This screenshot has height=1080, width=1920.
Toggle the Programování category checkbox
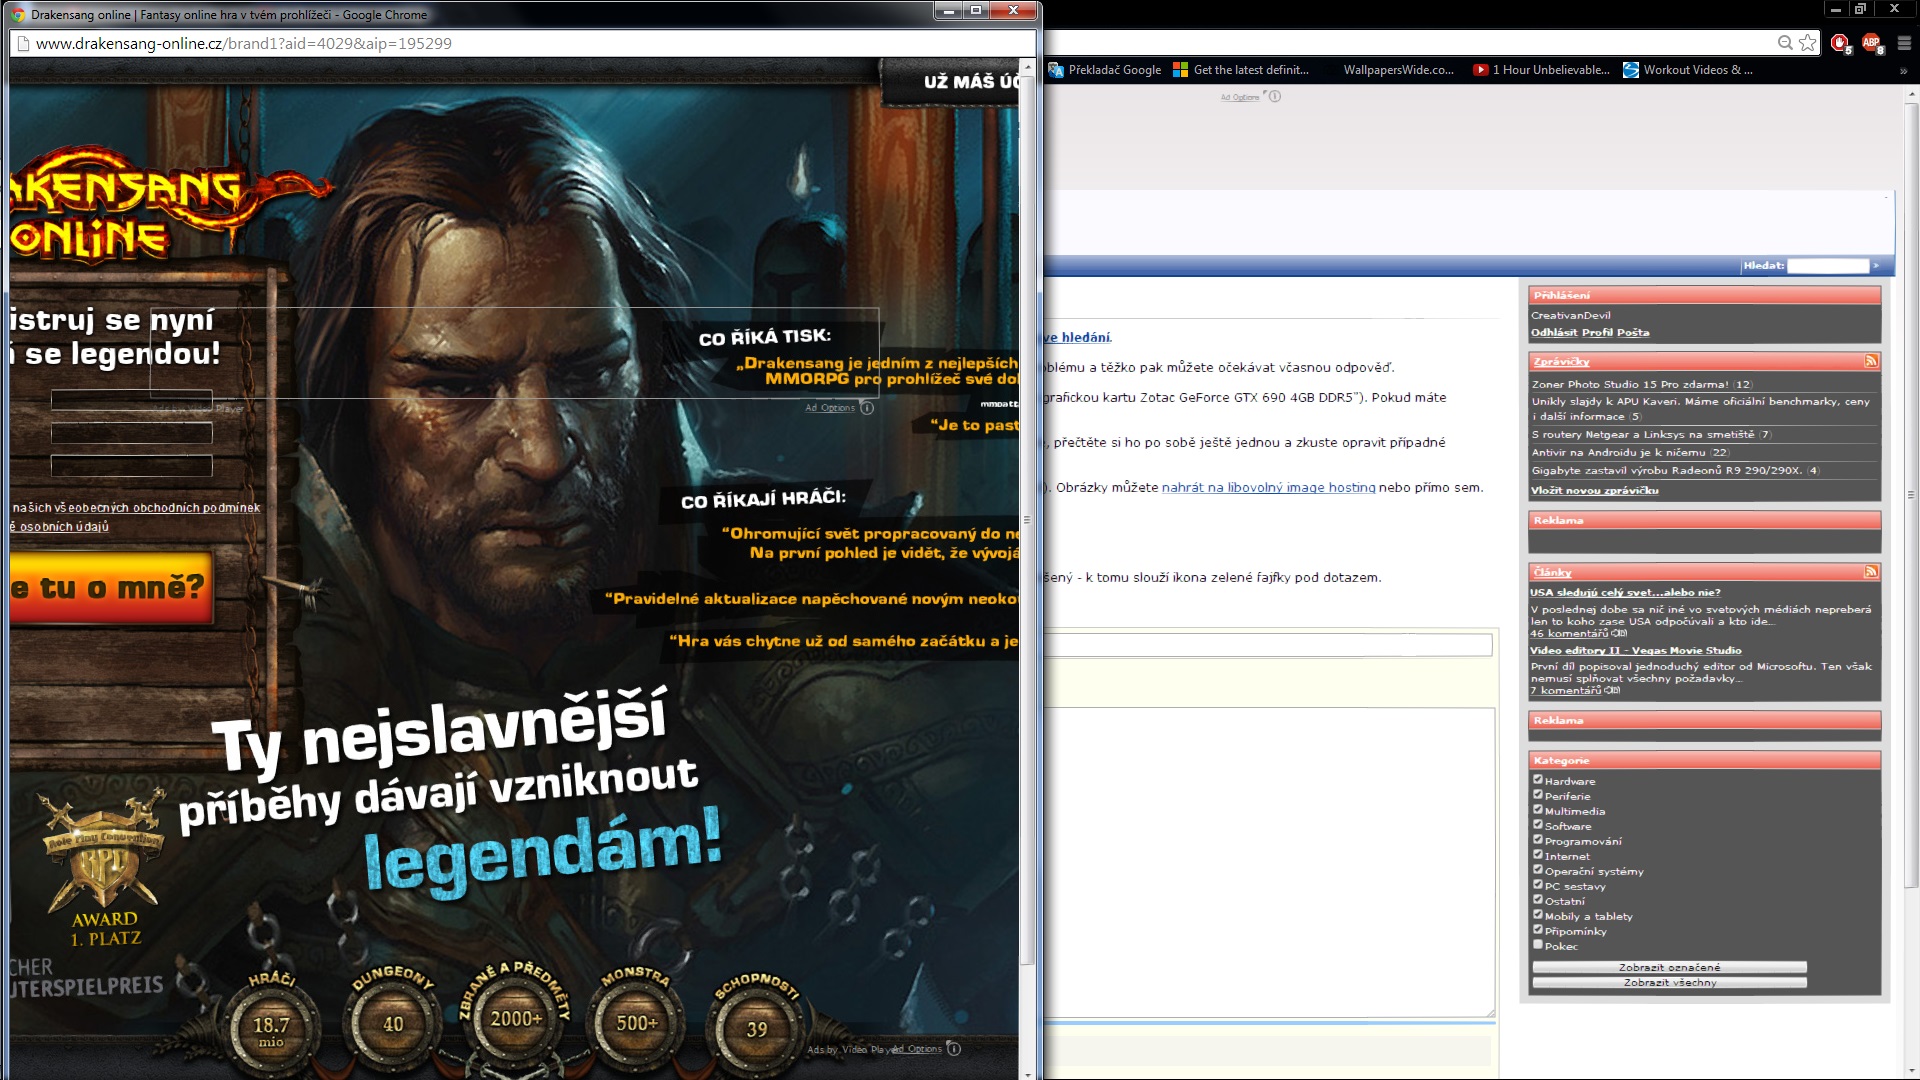tap(1538, 840)
